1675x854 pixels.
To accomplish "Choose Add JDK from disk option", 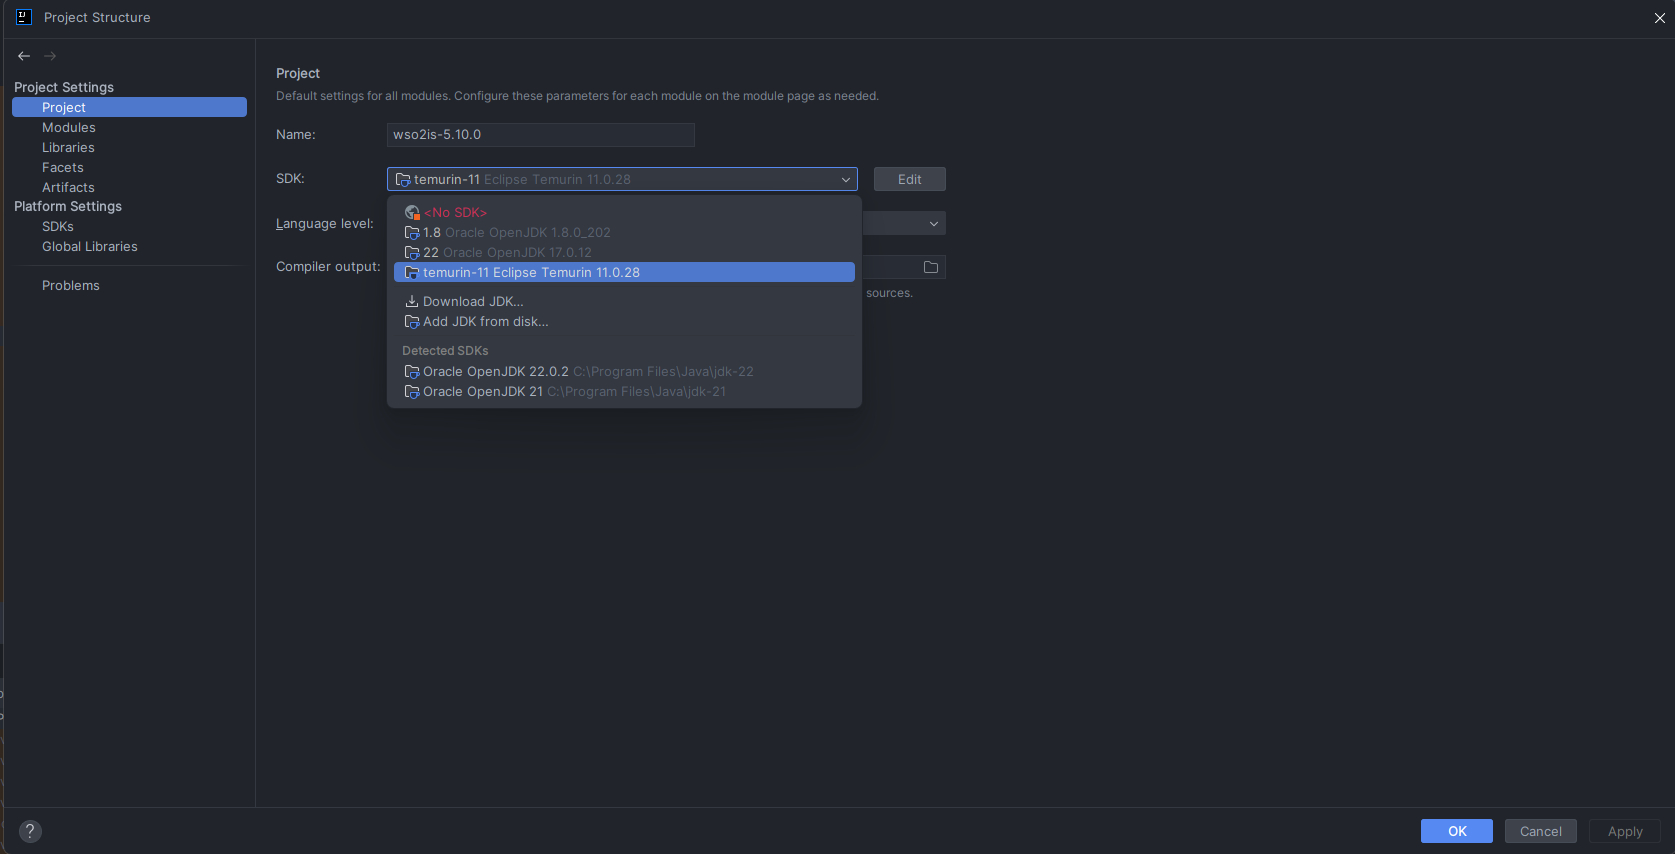I will pos(485,322).
